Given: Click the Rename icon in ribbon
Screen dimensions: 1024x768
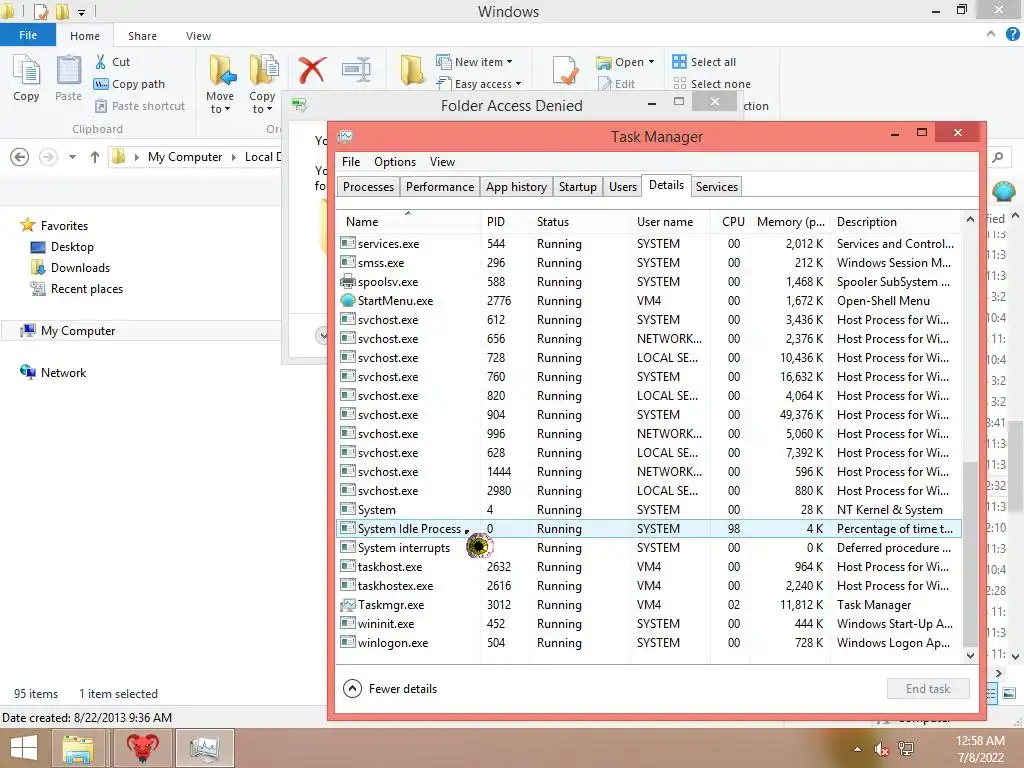Looking at the screenshot, I should click(357, 70).
